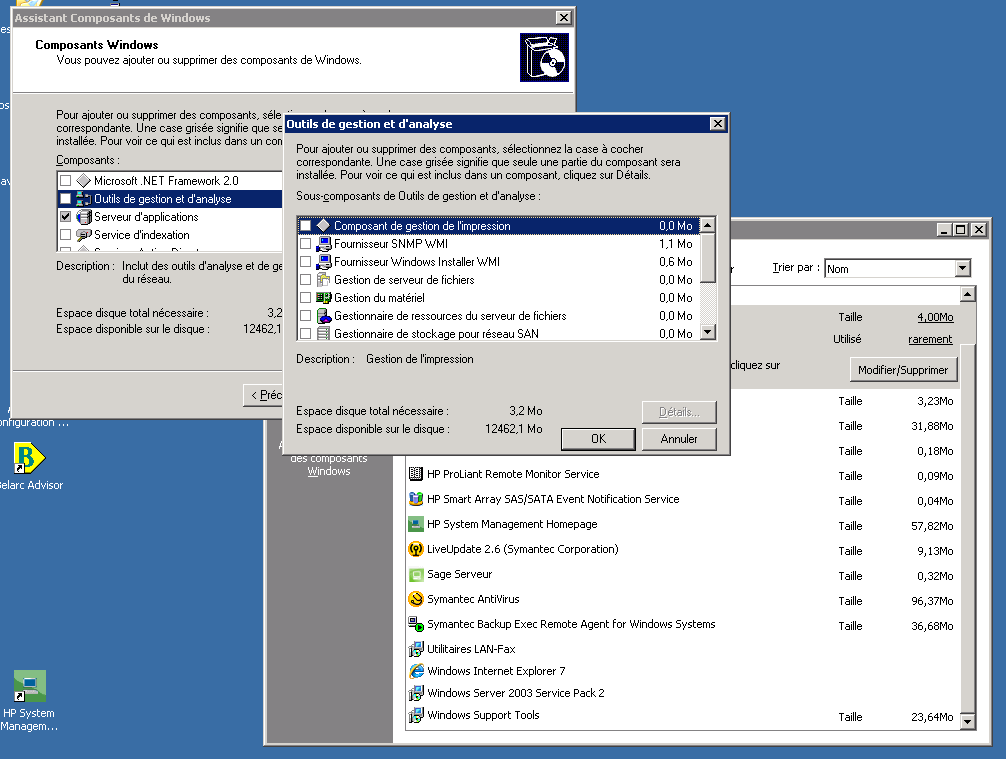
Task: Click the Gestion de serveur de fichiers icon
Action: pos(323,280)
